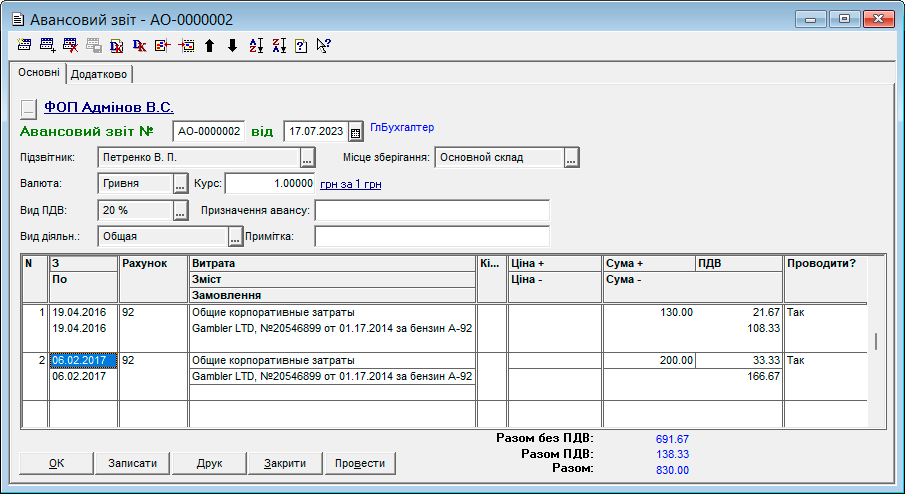
Task: Click the document number field AO-0000002
Action: coord(208,132)
